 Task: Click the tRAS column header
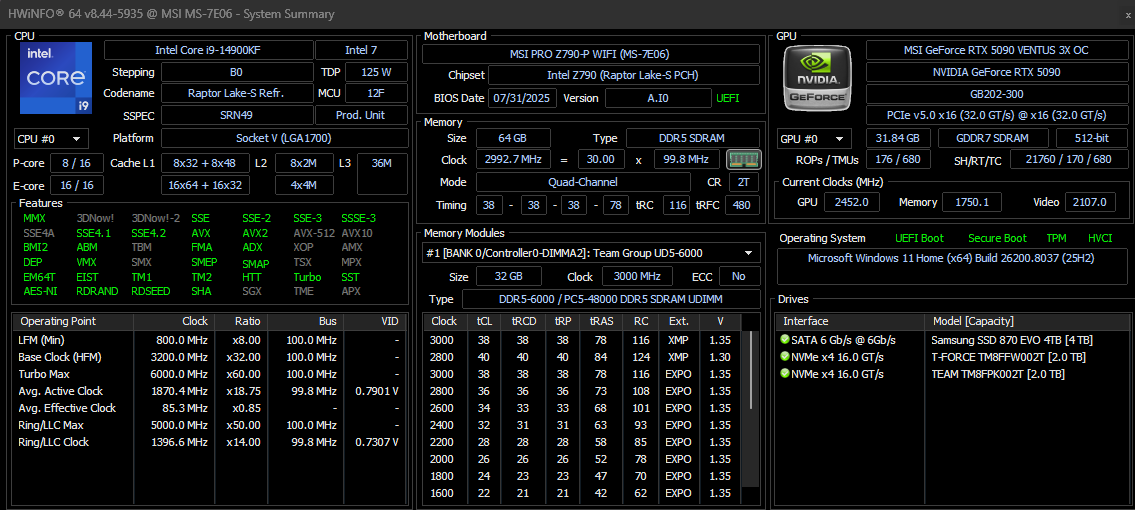pos(600,321)
